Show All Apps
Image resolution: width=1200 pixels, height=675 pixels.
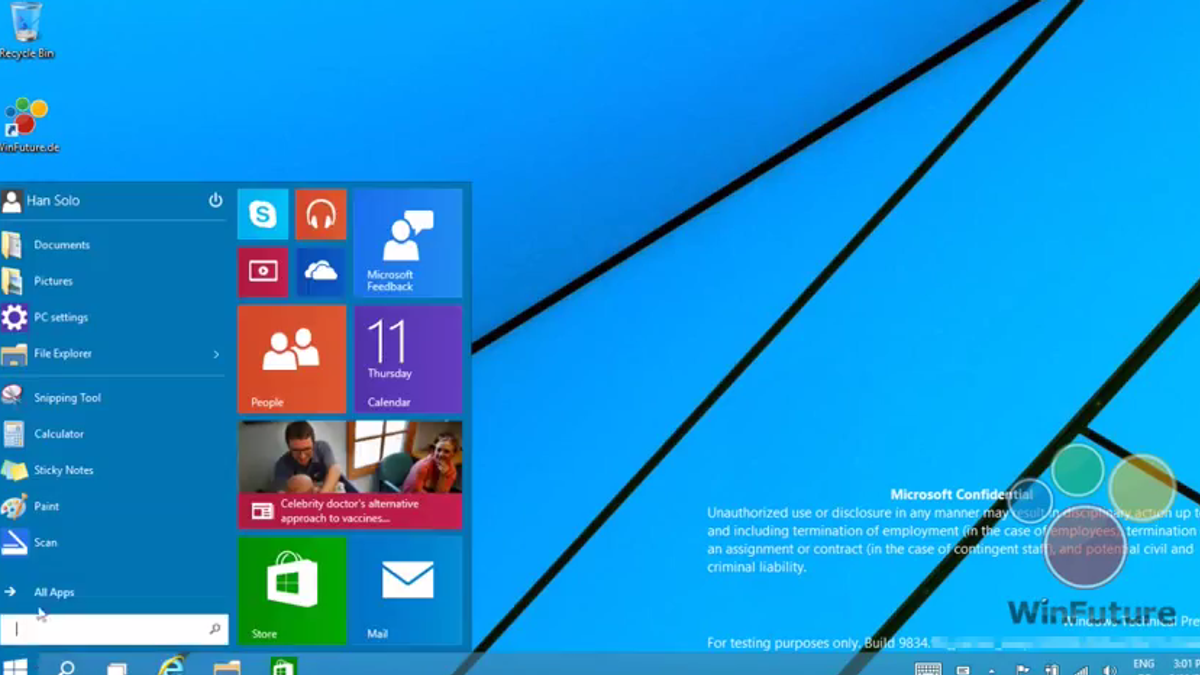[x=112, y=592]
